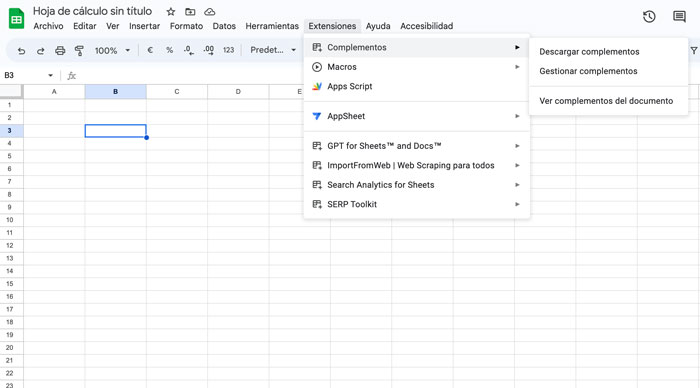The image size is (700, 388).
Task: Open ImportFromWeb add-on submenu
Action: (x=417, y=165)
